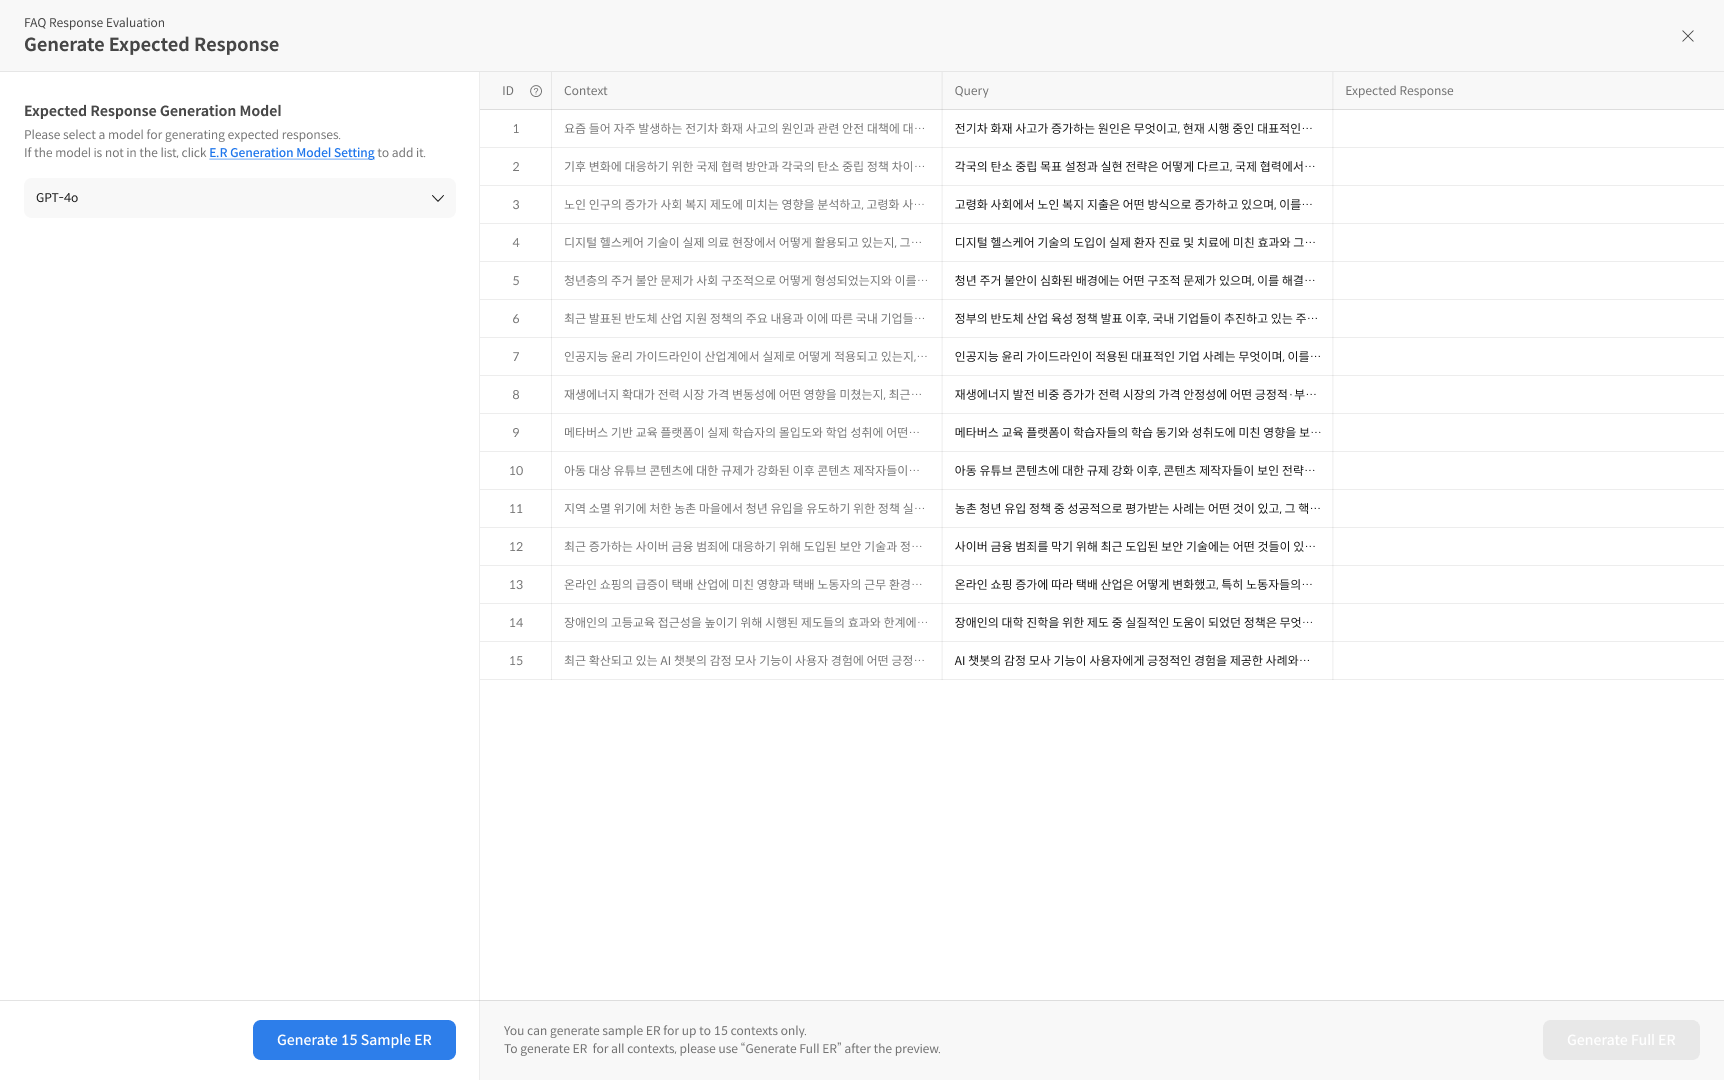The width and height of the screenshot is (1724, 1080).
Task: Click the Context cell in row 2
Action: pyautogui.click(x=744, y=167)
